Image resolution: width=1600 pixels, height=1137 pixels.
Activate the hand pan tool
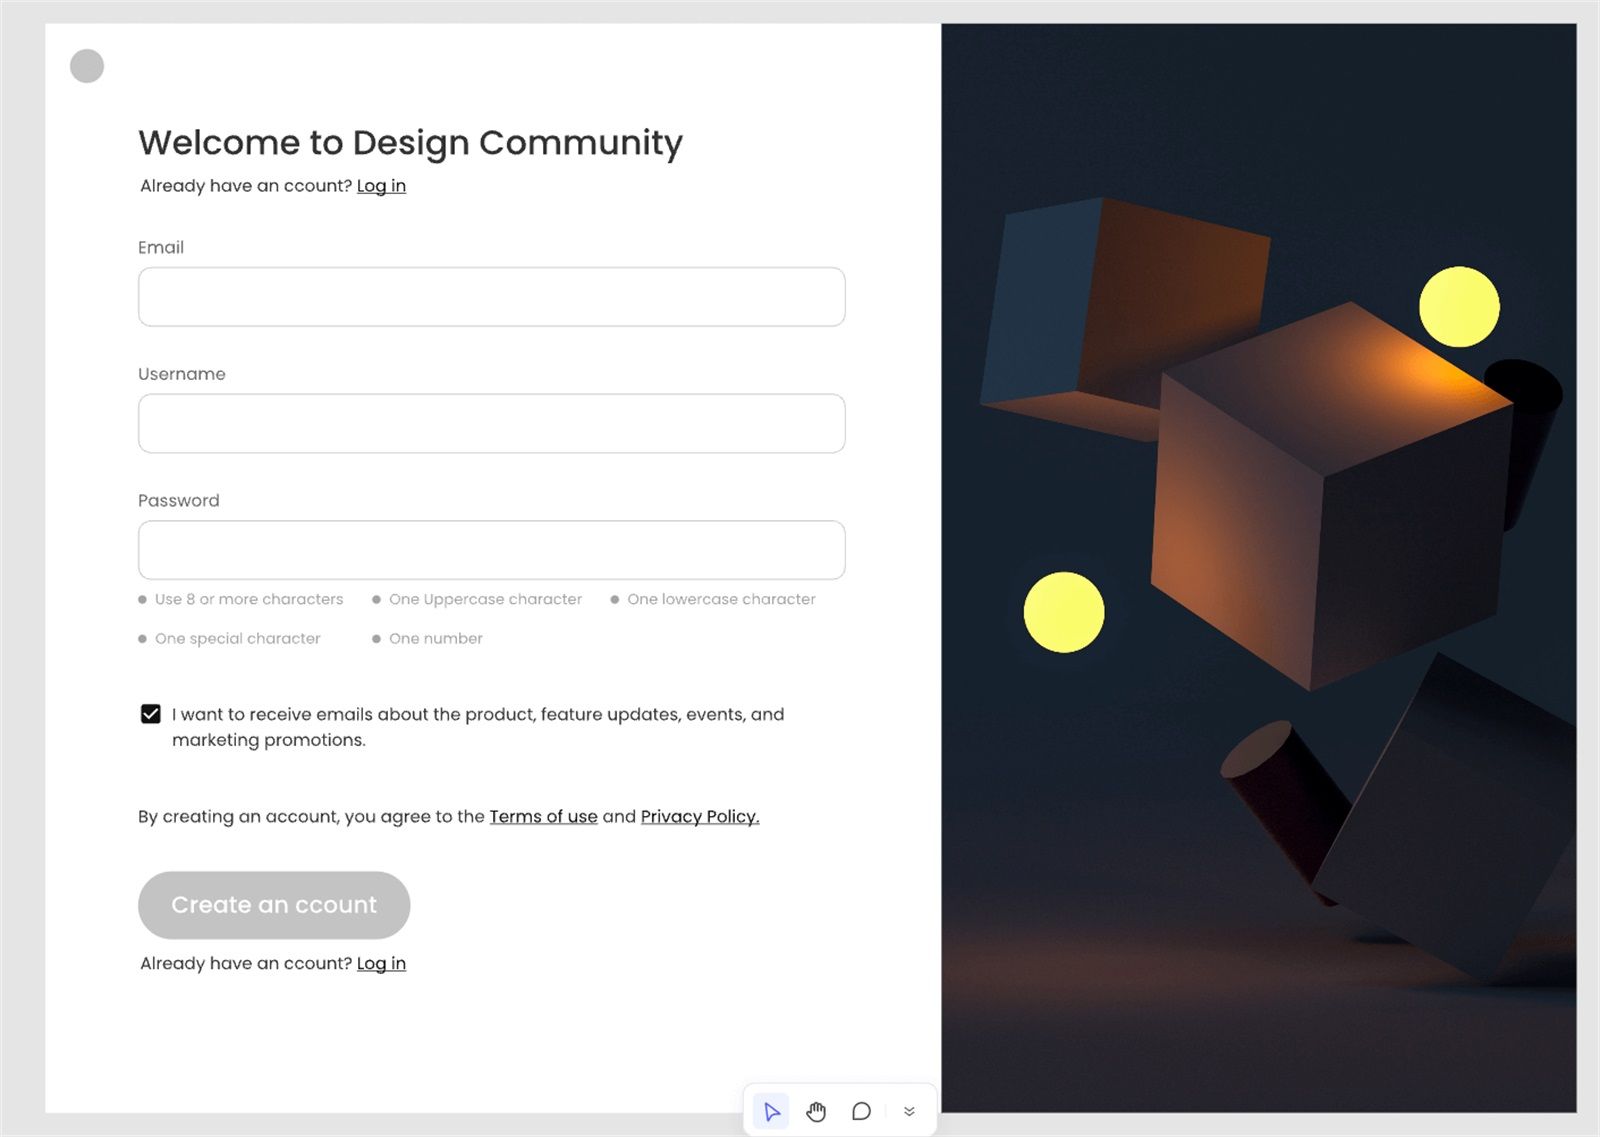click(x=816, y=1111)
